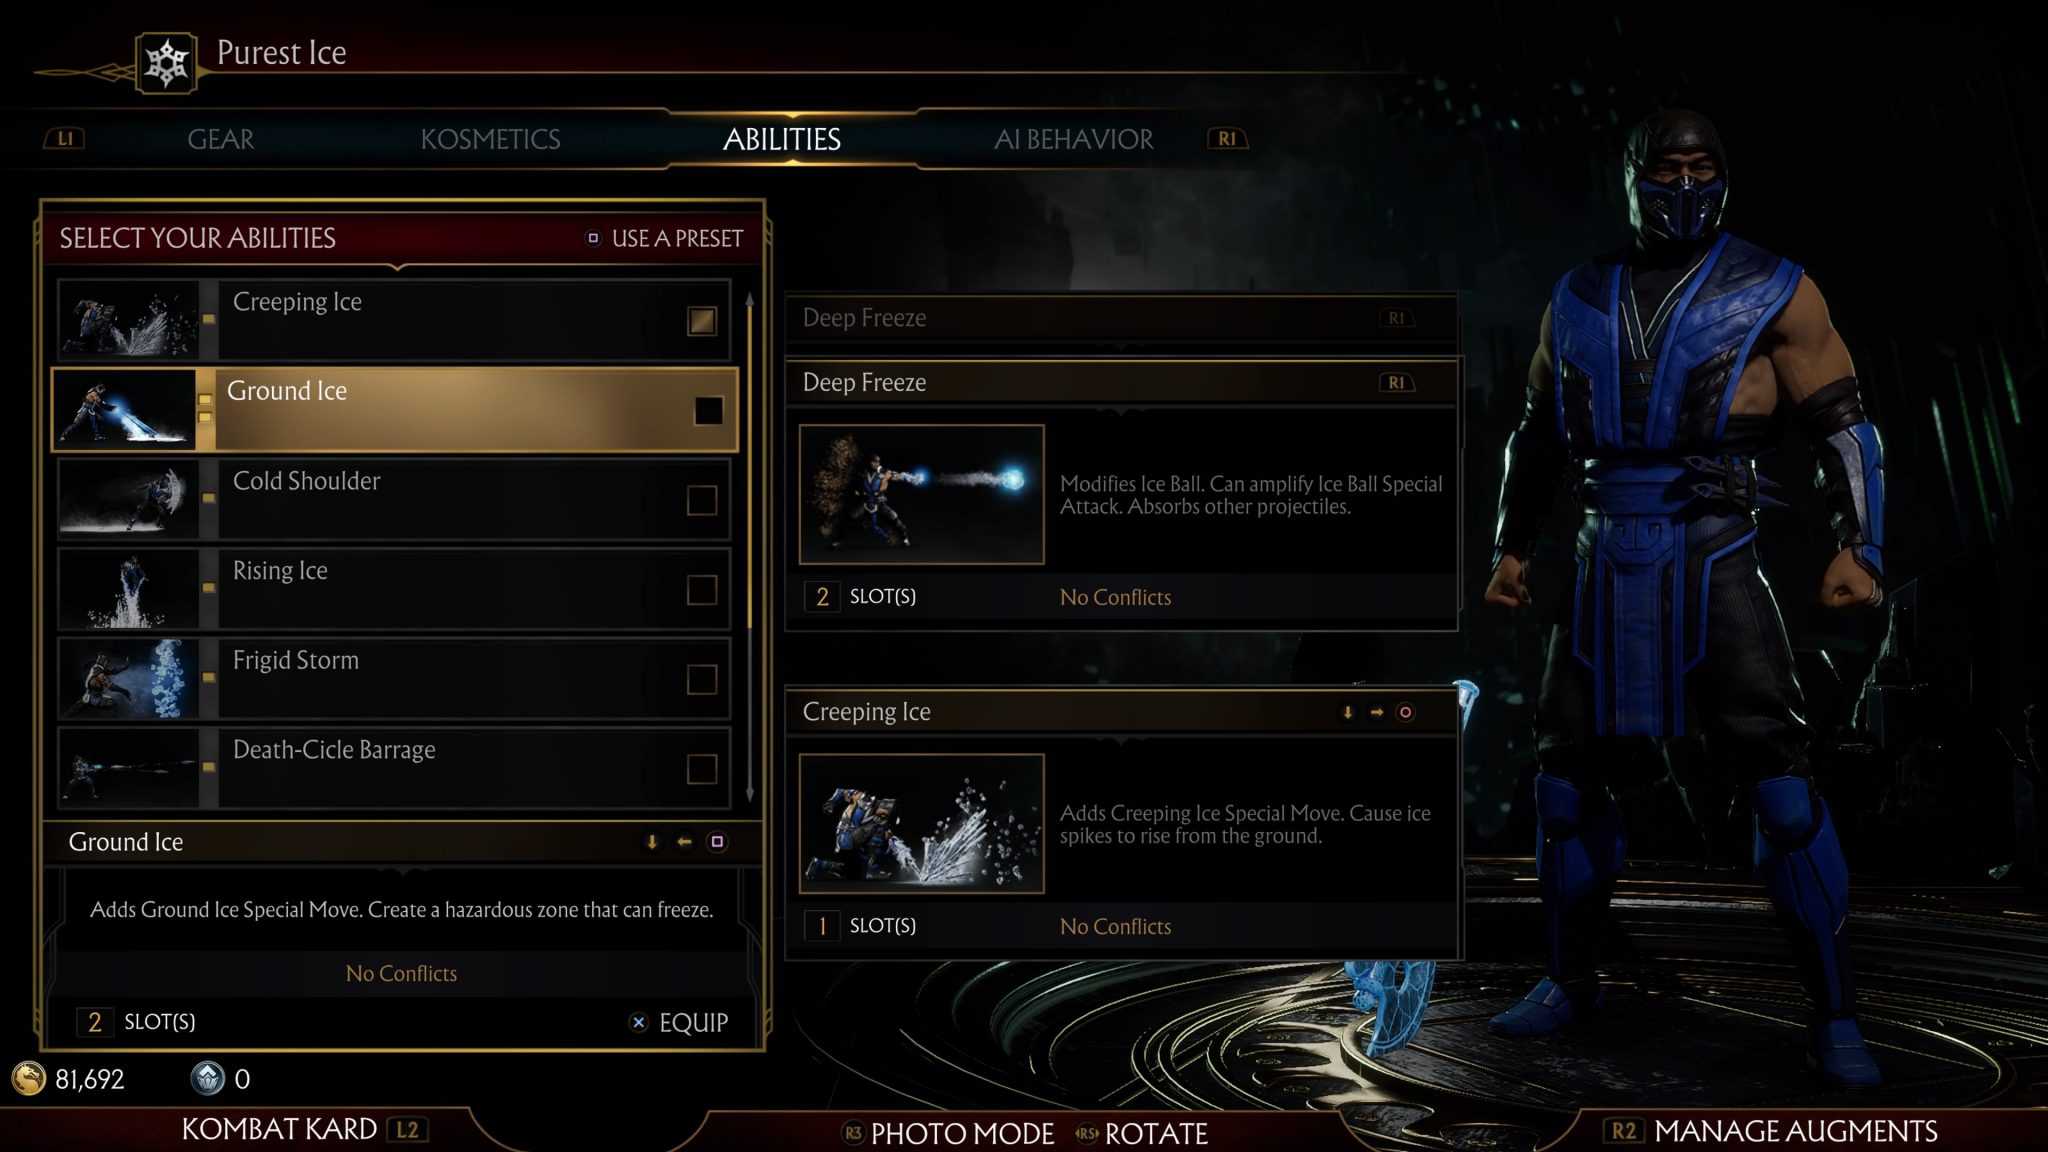The height and width of the screenshot is (1152, 2048).
Task: Click the R1 icon on highlighted Deep Freeze header
Action: (1396, 382)
